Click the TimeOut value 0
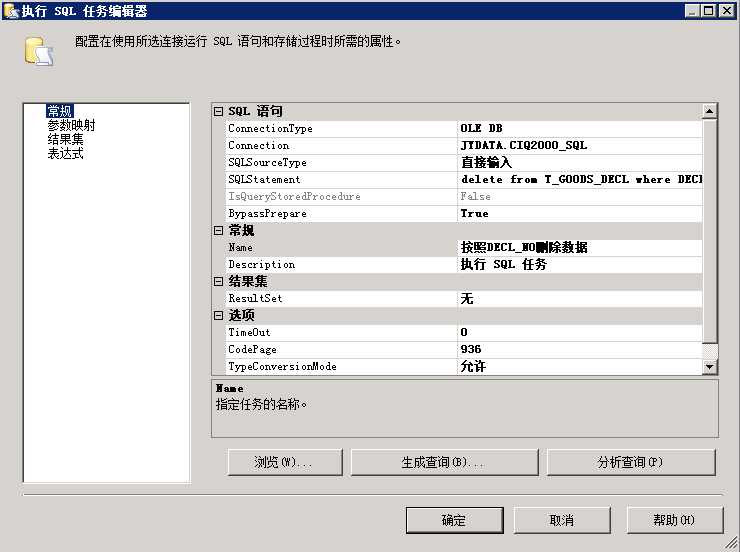Image resolution: width=740 pixels, height=552 pixels. tap(580, 332)
